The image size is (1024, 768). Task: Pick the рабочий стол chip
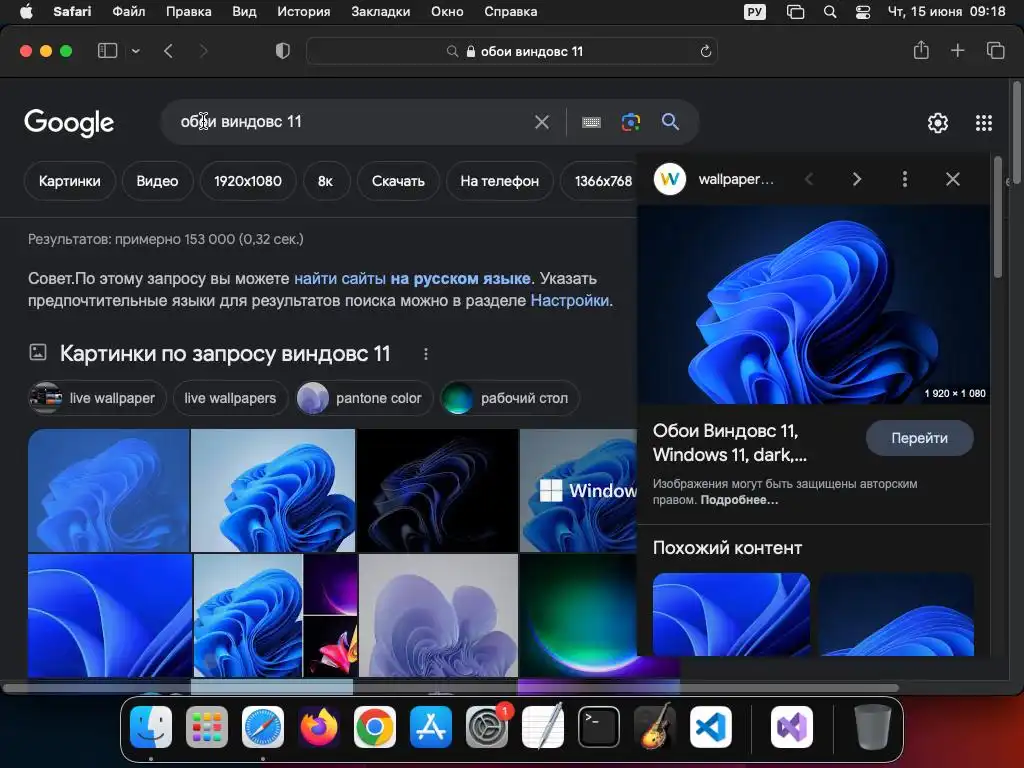510,398
